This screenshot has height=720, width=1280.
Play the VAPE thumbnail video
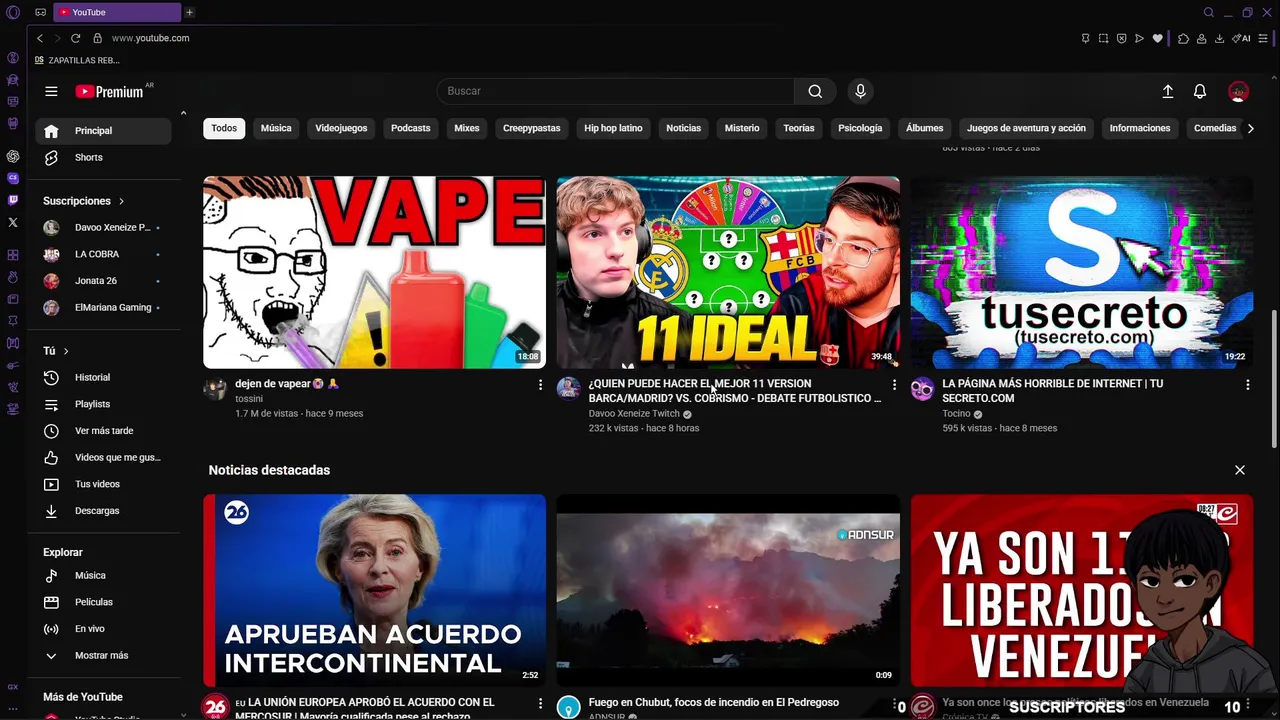[x=374, y=272]
